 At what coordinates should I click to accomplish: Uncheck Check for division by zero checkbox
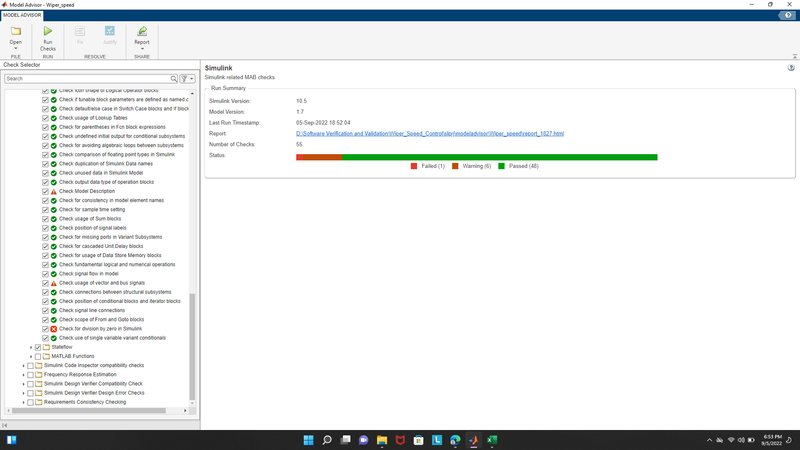tap(45, 329)
